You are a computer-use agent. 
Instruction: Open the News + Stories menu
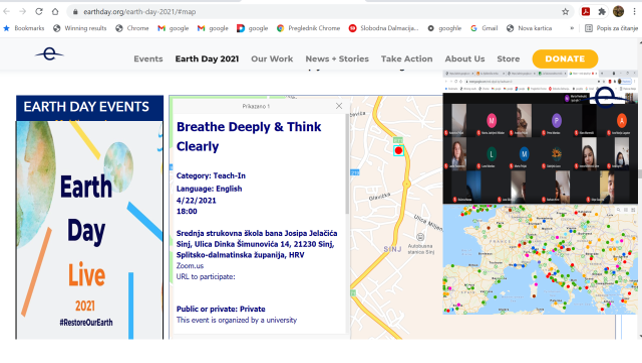[337, 59]
